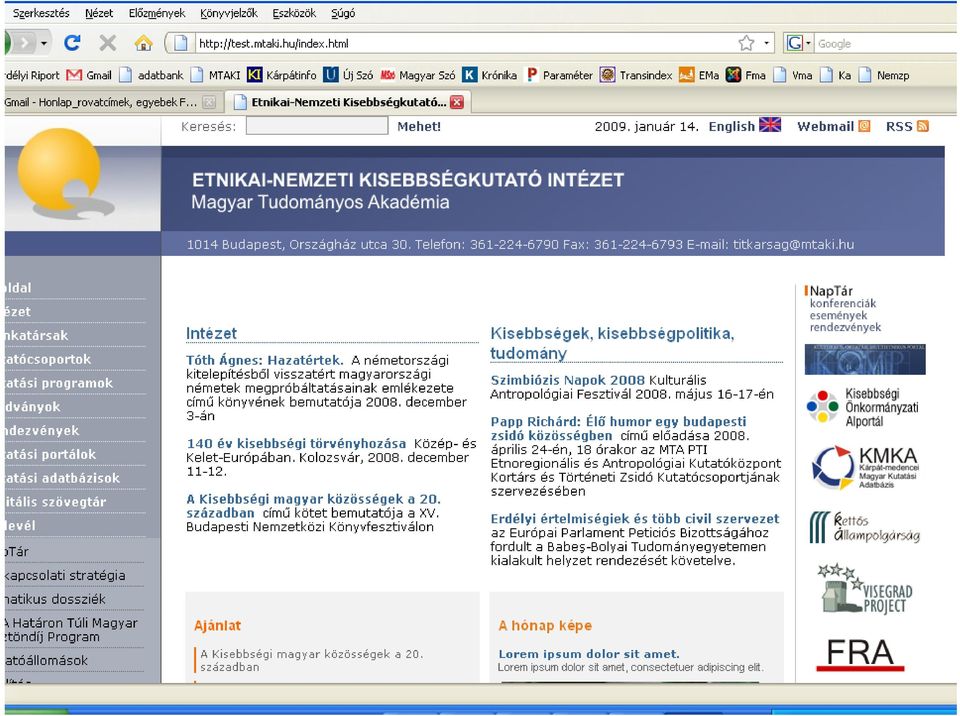Open the Könyvjelzők menu

(x=229, y=13)
